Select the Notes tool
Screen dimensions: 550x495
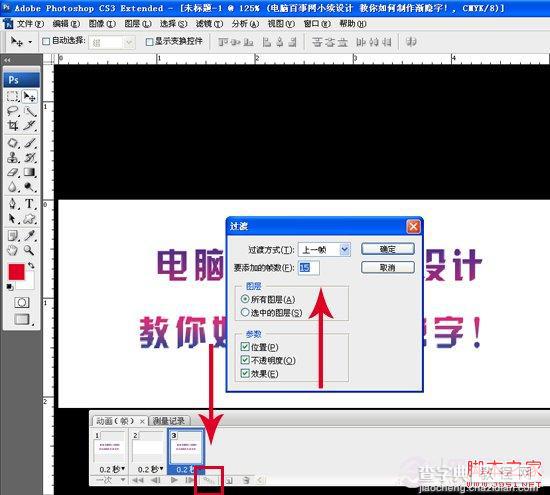13,236
